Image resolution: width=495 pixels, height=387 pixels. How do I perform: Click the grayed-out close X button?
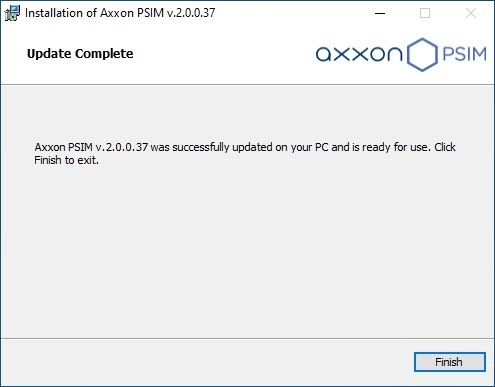471,13
